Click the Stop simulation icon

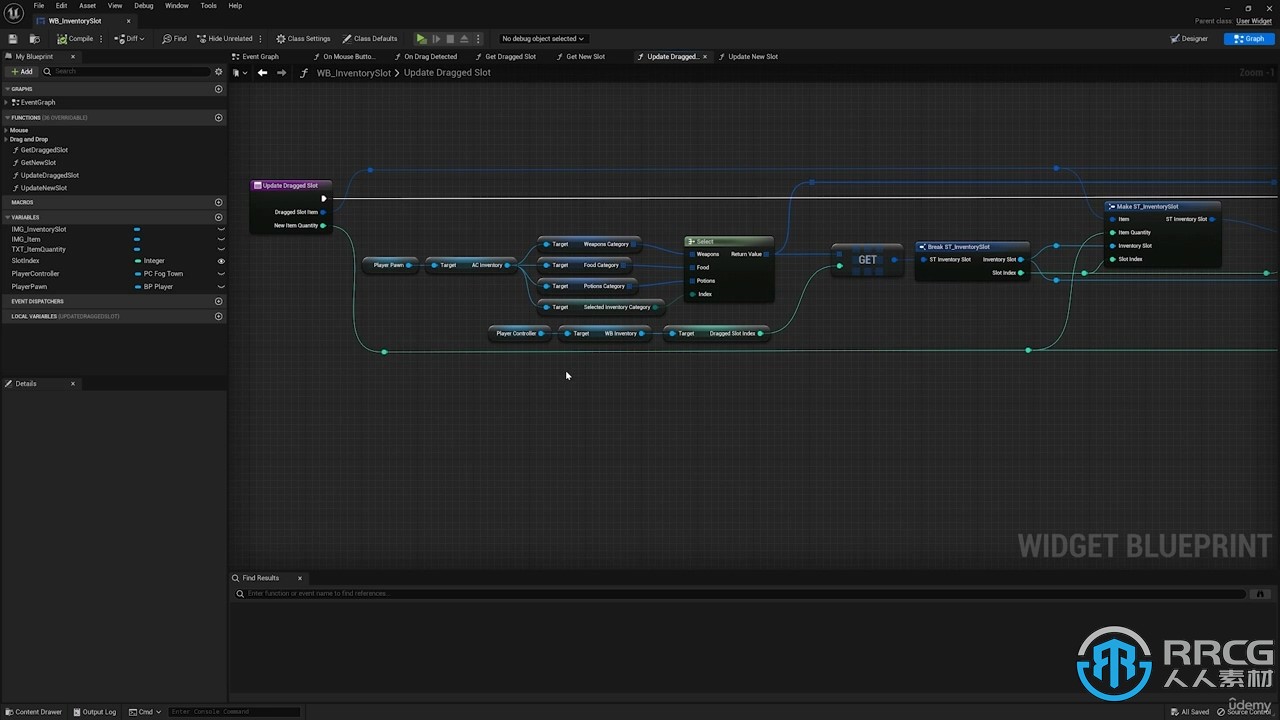450,39
